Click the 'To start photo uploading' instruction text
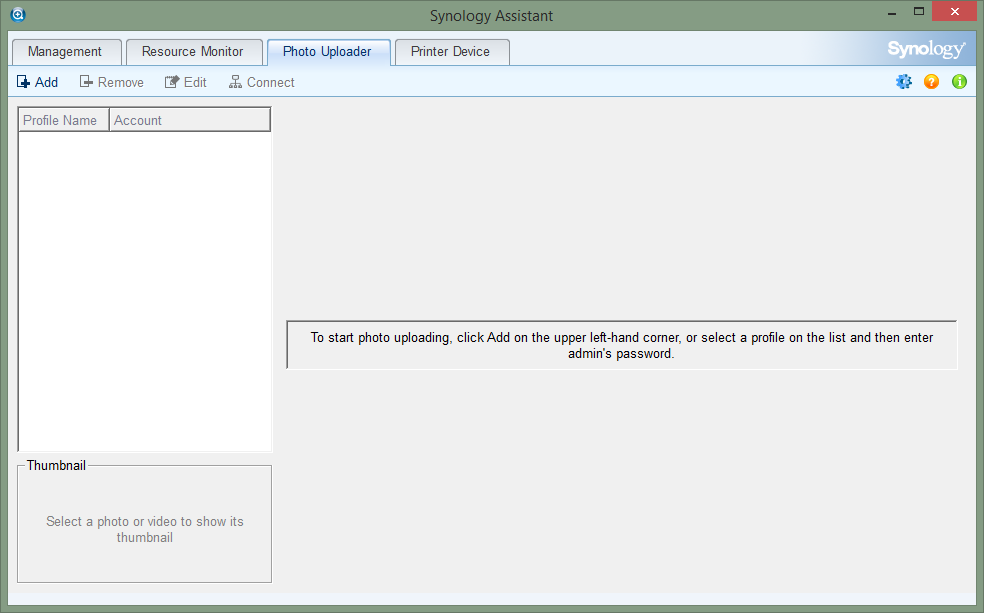Viewport: 984px width, 613px height. [x=621, y=346]
